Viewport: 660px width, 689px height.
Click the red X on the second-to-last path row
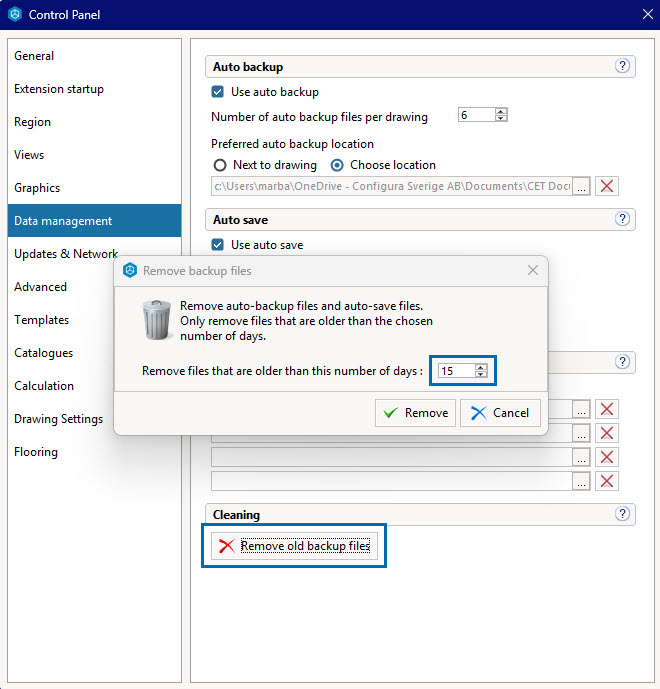(x=607, y=457)
